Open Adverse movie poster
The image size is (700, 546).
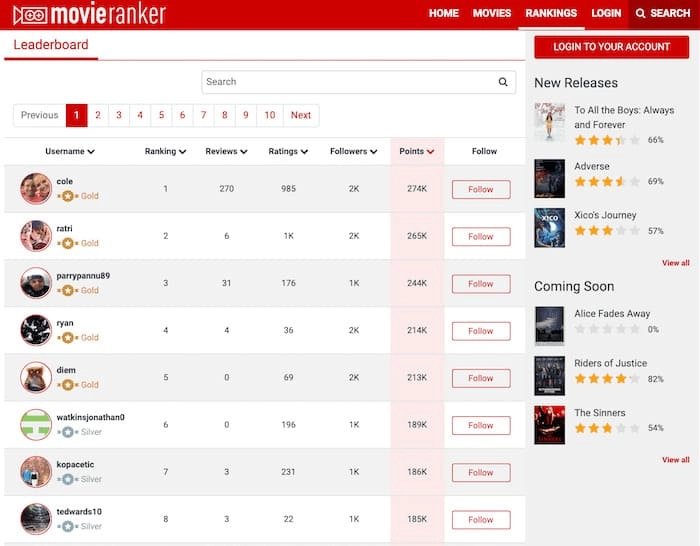tap(550, 179)
